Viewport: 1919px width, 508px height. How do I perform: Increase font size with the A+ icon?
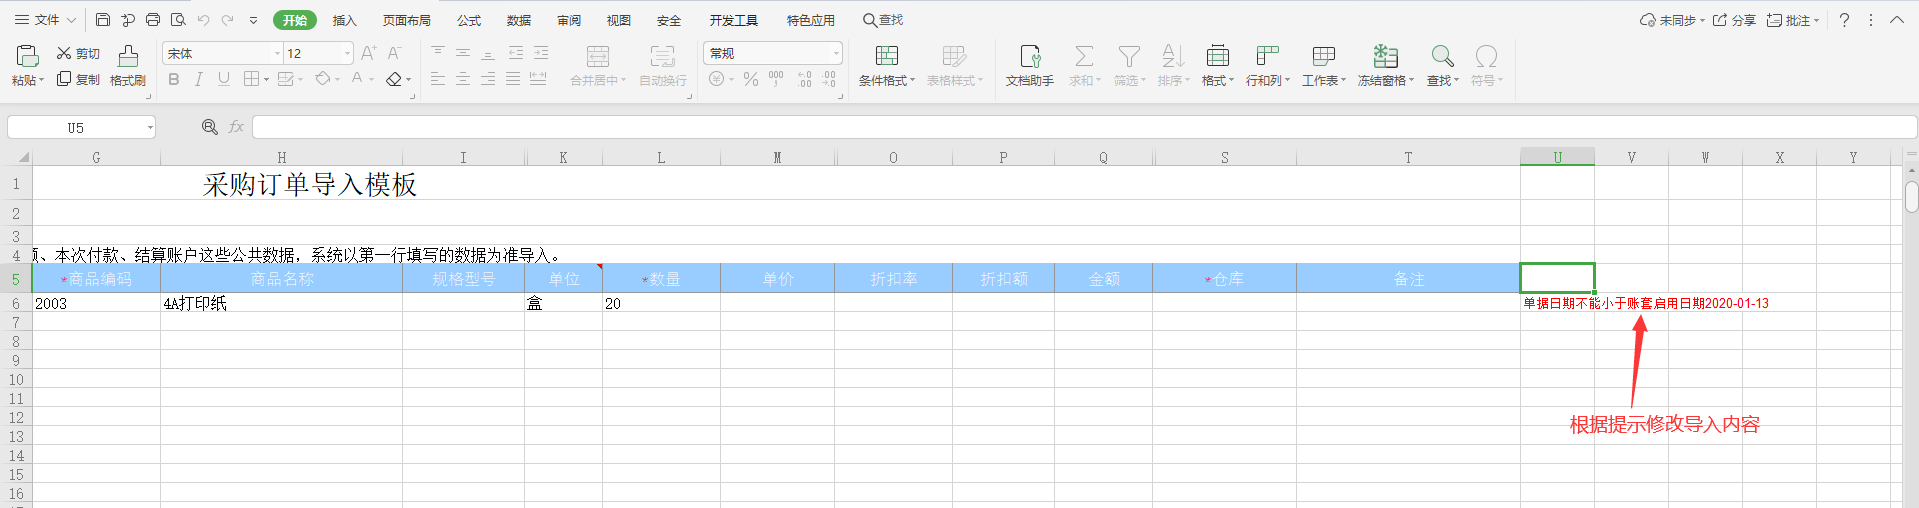point(368,53)
